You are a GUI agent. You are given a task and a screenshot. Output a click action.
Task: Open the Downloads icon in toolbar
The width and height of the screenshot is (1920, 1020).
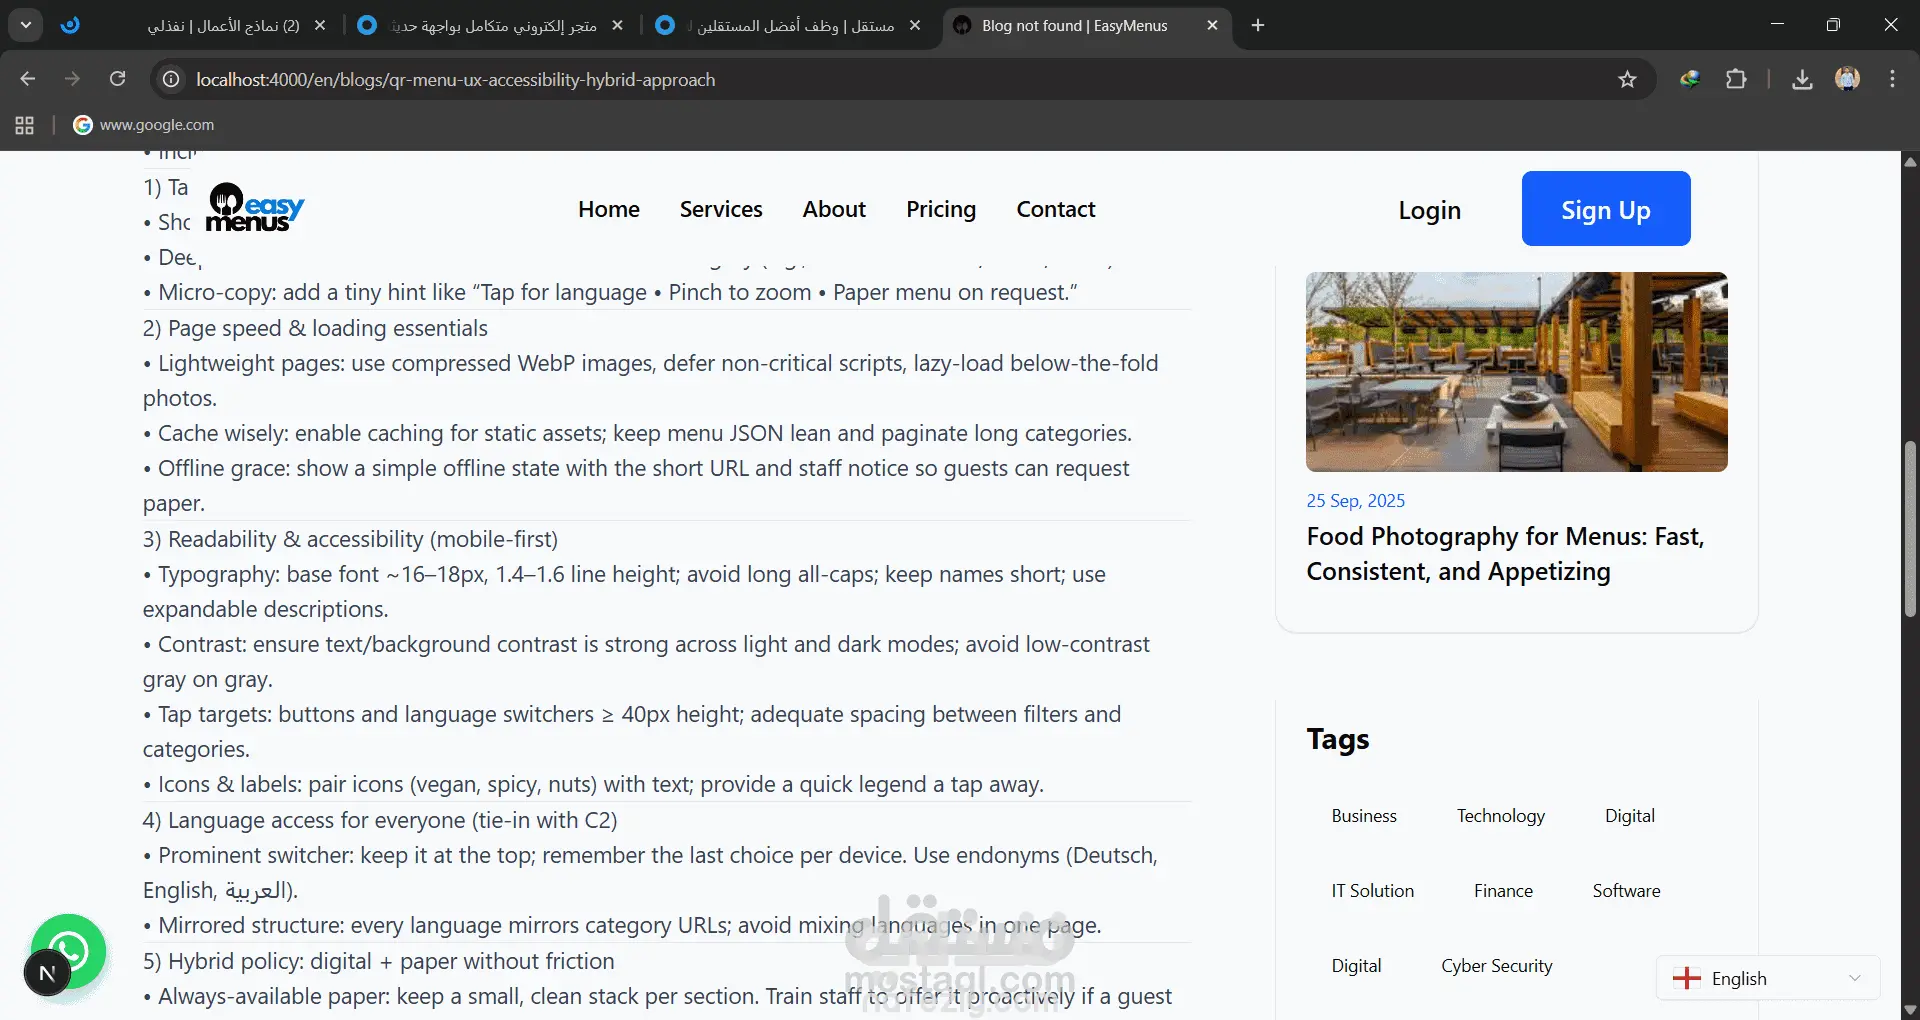point(1802,80)
